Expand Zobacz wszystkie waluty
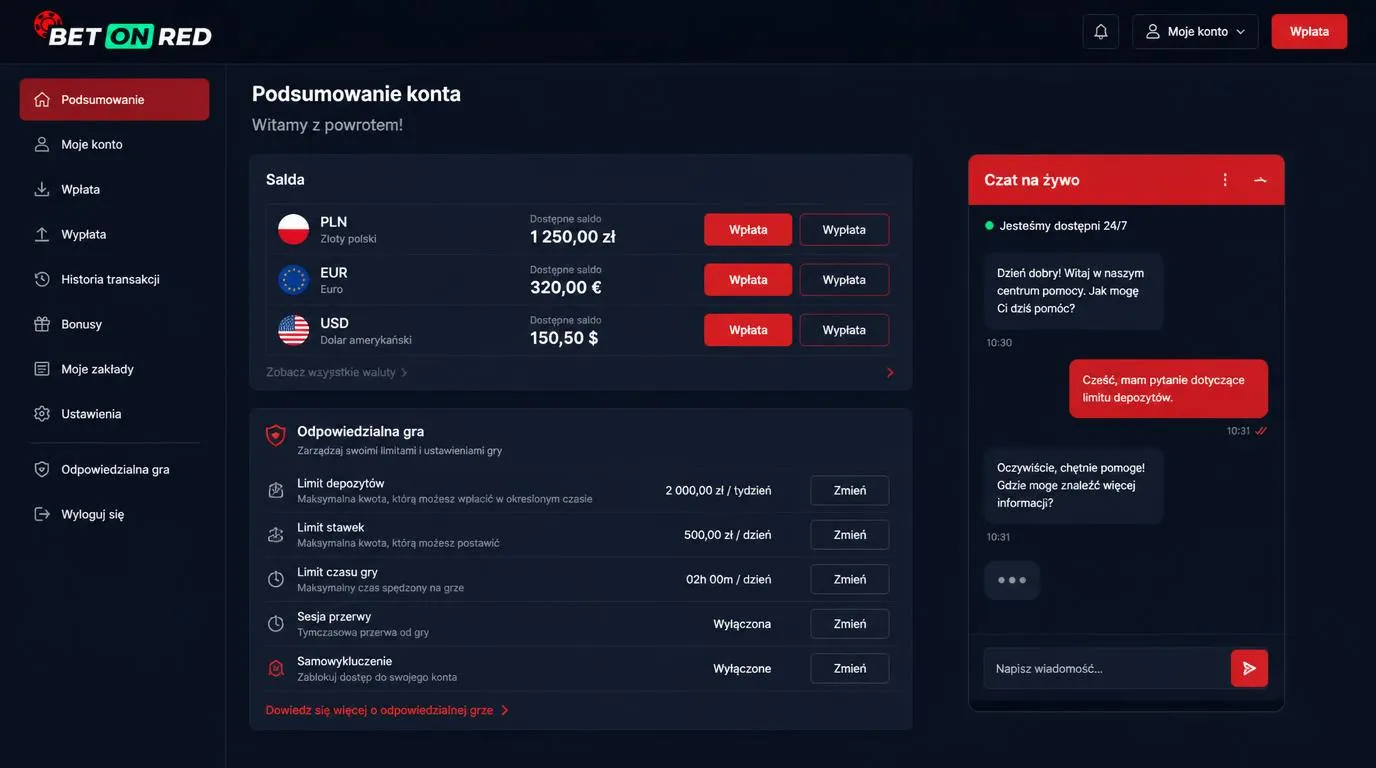Viewport: 1376px width, 768px height. (x=337, y=373)
